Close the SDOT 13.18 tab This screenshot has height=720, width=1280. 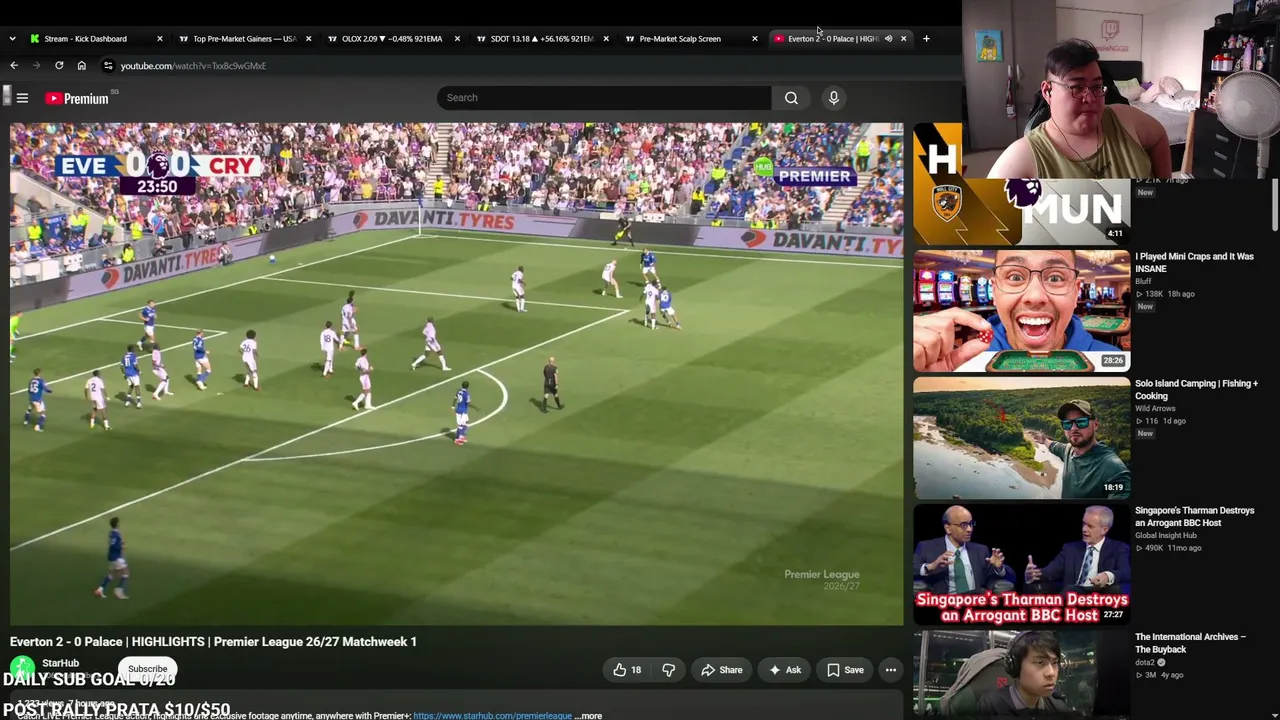[606, 39]
